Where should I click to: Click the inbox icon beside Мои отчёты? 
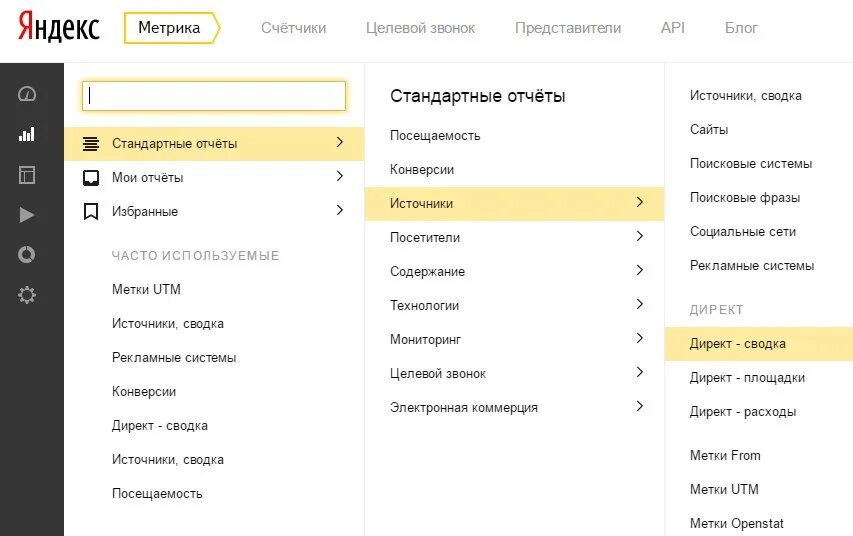[x=91, y=177]
